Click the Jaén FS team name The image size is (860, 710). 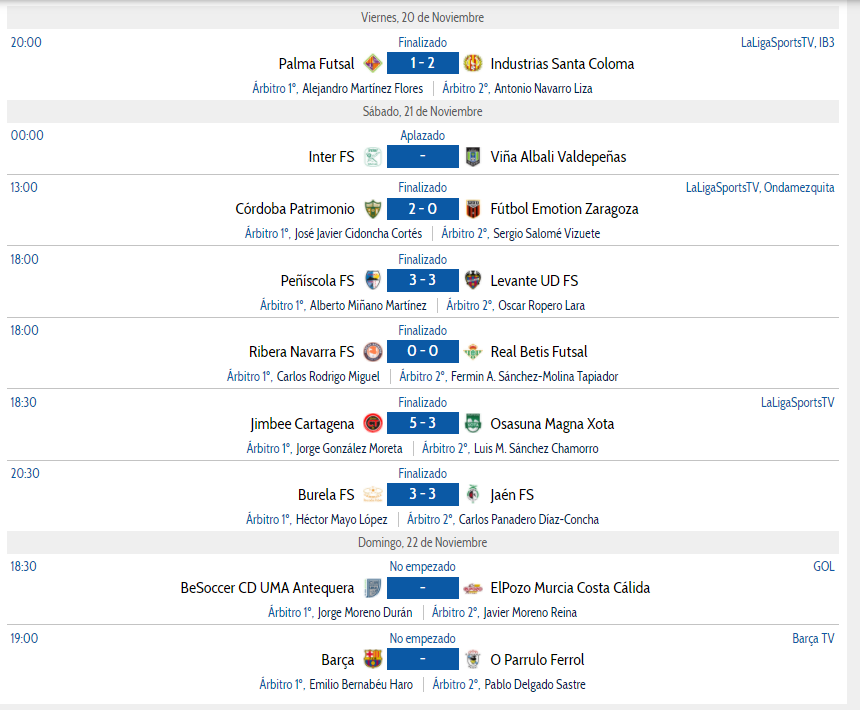click(512, 495)
